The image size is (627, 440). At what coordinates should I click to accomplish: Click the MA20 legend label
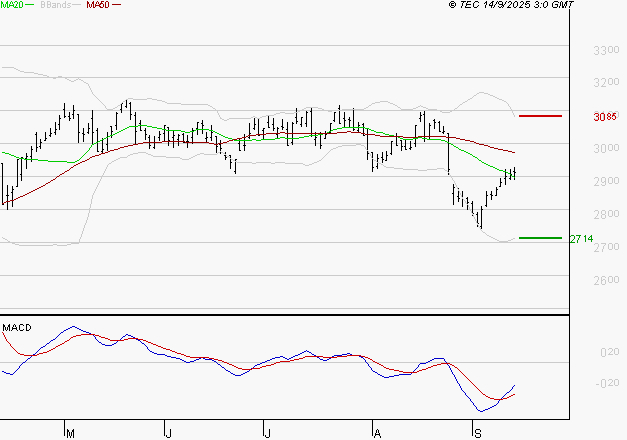[x=13, y=5]
